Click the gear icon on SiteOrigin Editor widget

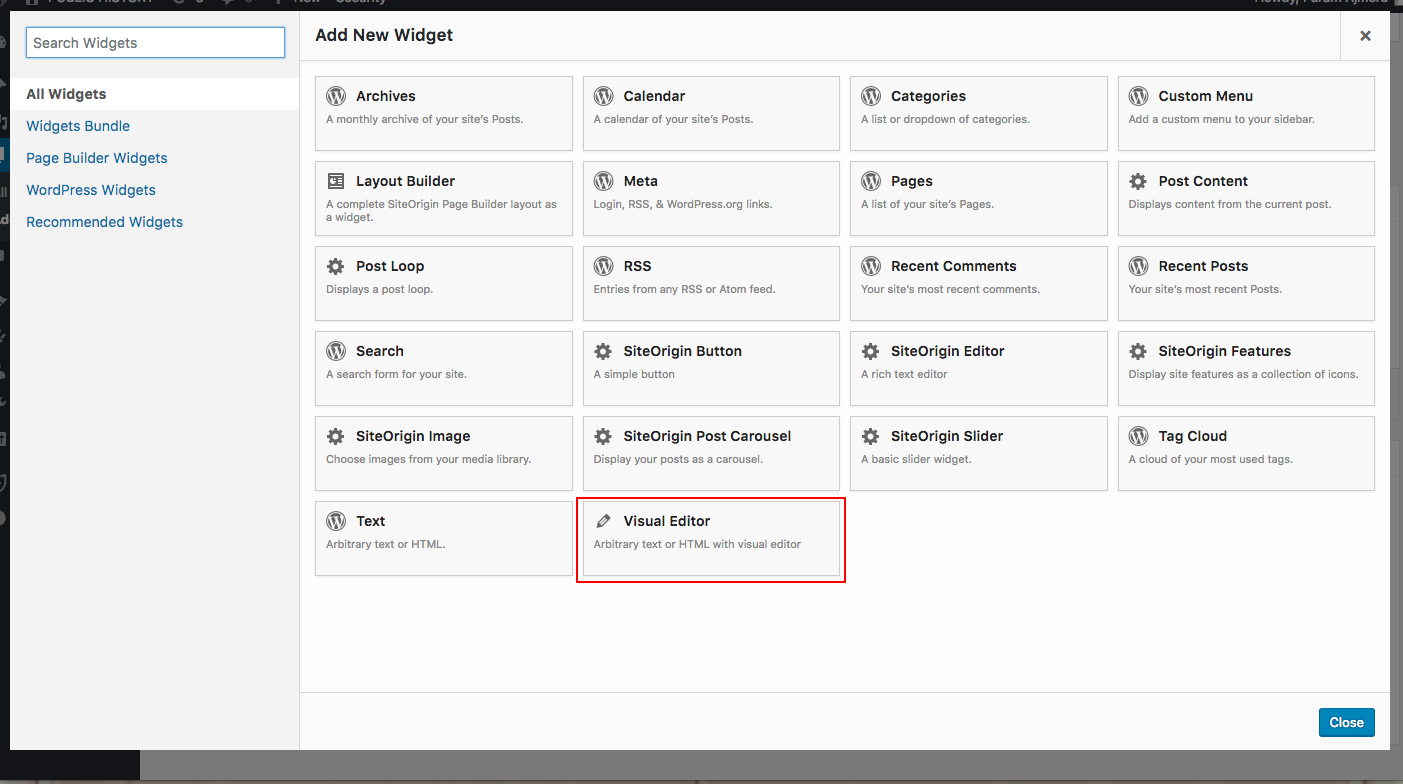click(871, 351)
